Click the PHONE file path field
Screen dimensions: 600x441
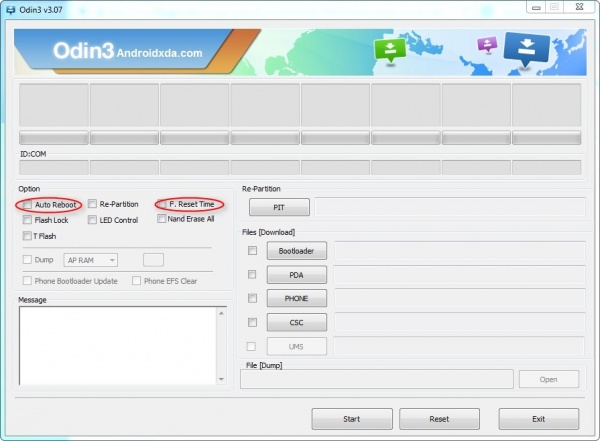pos(460,298)
